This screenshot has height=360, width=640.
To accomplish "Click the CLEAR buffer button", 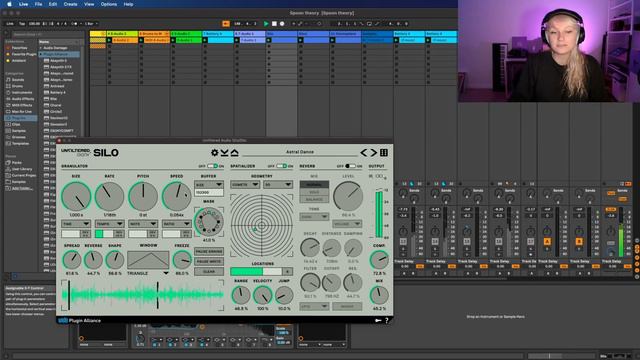I will [209, 271].
